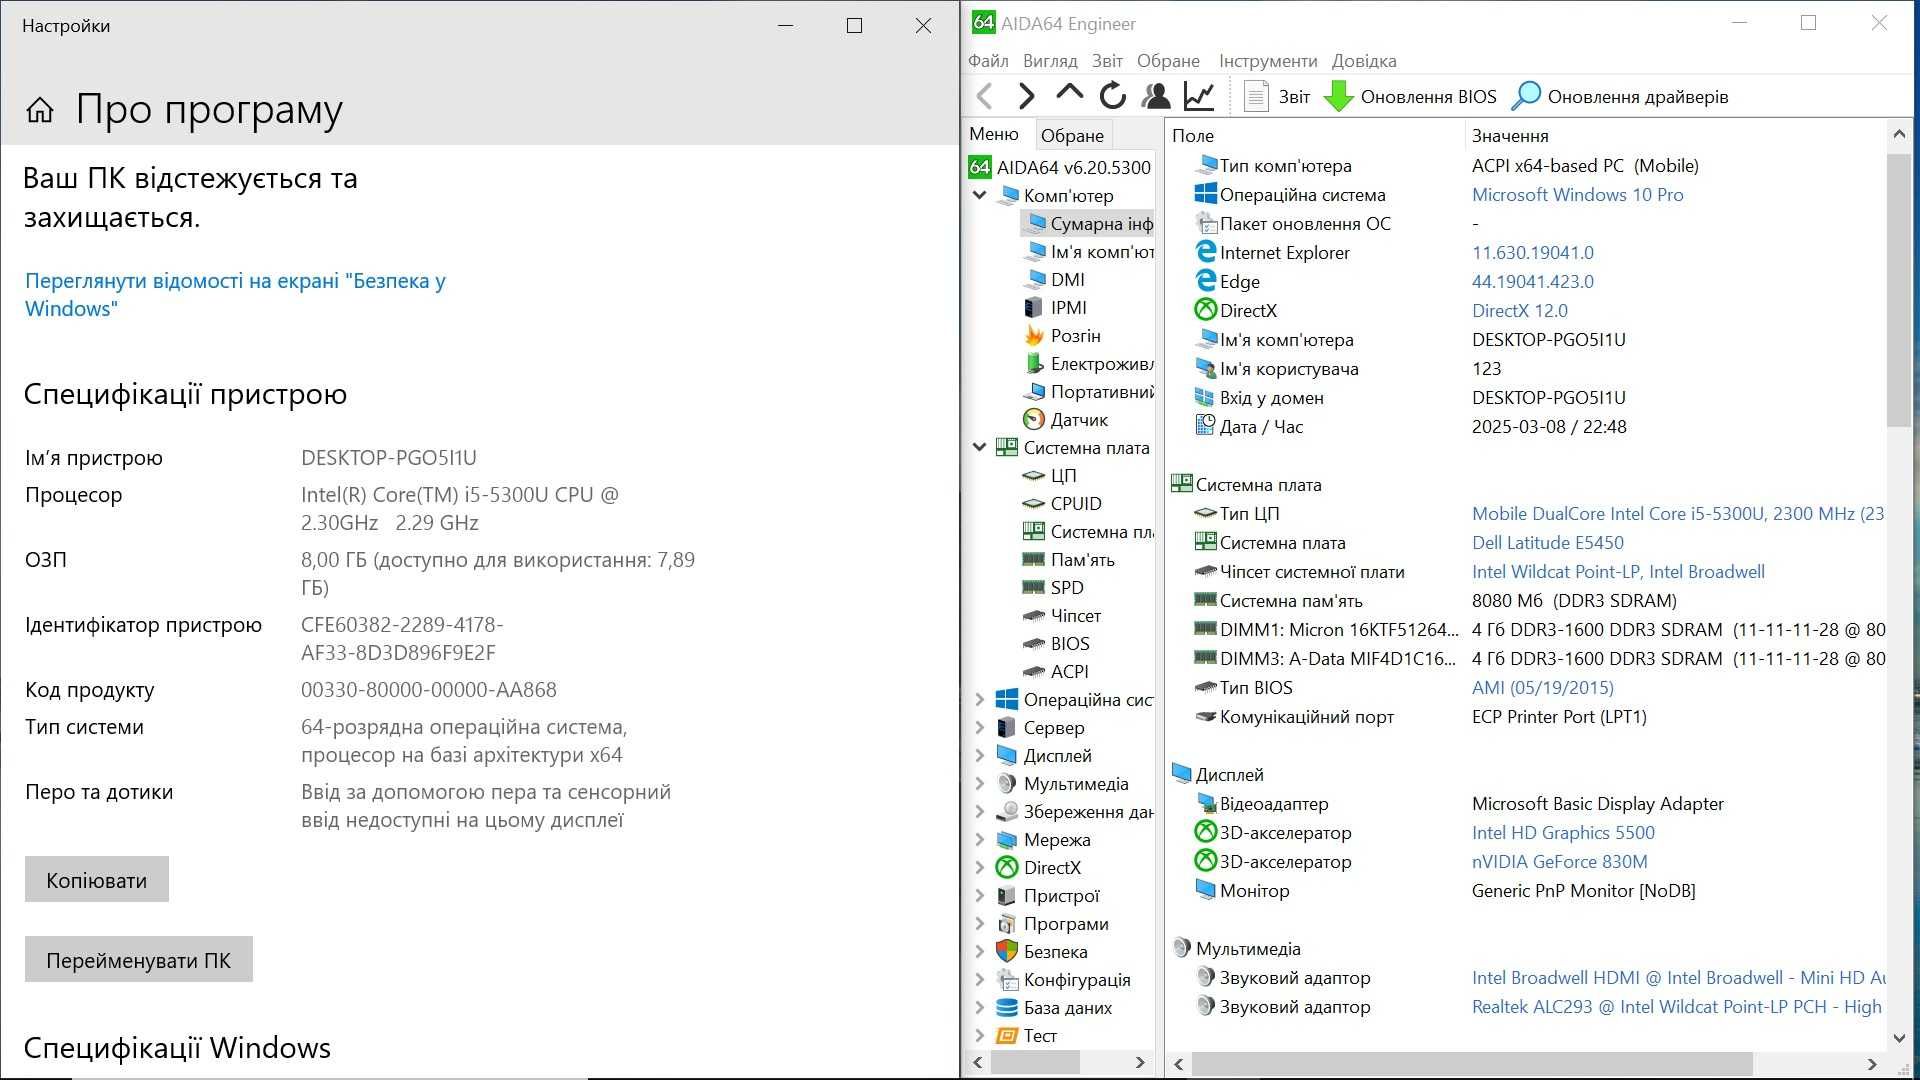Viewport: 1920px width, 1080px height.
Task: Open the Вигляд menu in AIDA64
Action: tap(1050, 61)
